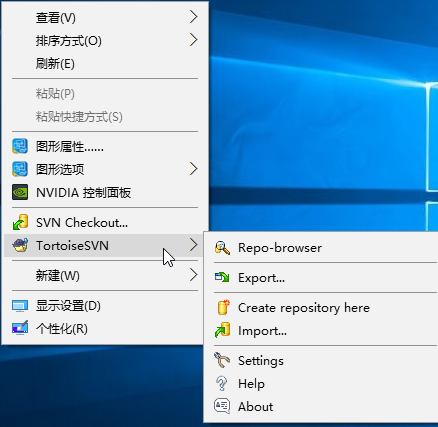Select Repo-browser in TortoiseSVN submenu
Image resolution: width=438 pixels, height=427 pixels.
(322, 248)
